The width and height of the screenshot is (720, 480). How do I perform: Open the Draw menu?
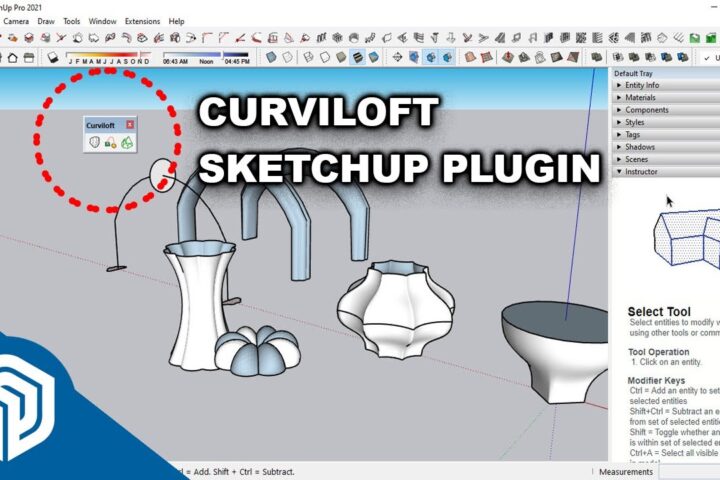click(46, 21)
